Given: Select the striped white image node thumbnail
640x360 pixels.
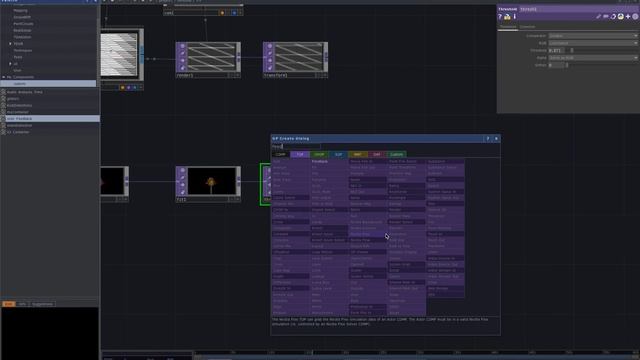Looking at the screenshot, I should 119,54.
